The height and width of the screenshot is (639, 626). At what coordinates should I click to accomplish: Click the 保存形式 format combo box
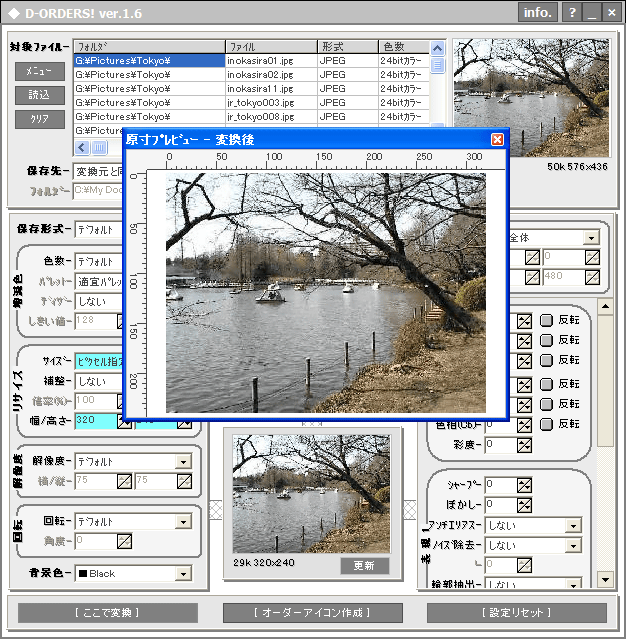pos(98,229)
